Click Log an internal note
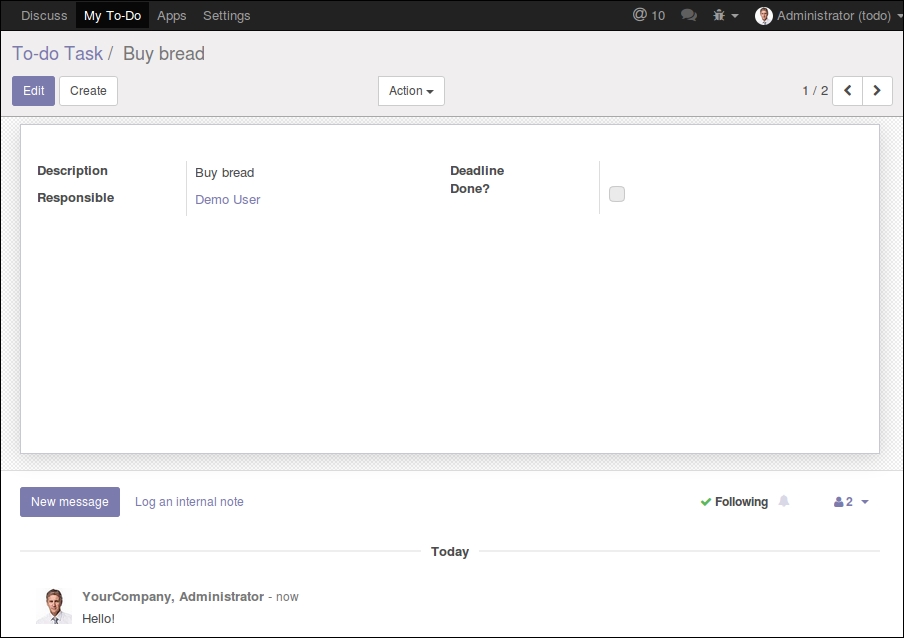Screen dimensions: 904x638 pyautogui.click(x=189, y=501)
